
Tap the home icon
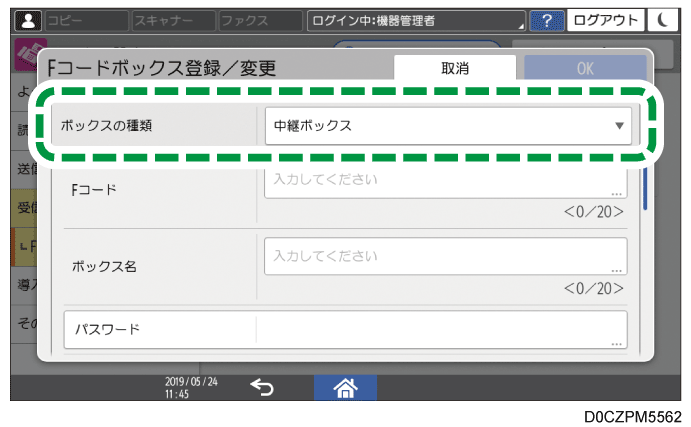tap(345, 388)
